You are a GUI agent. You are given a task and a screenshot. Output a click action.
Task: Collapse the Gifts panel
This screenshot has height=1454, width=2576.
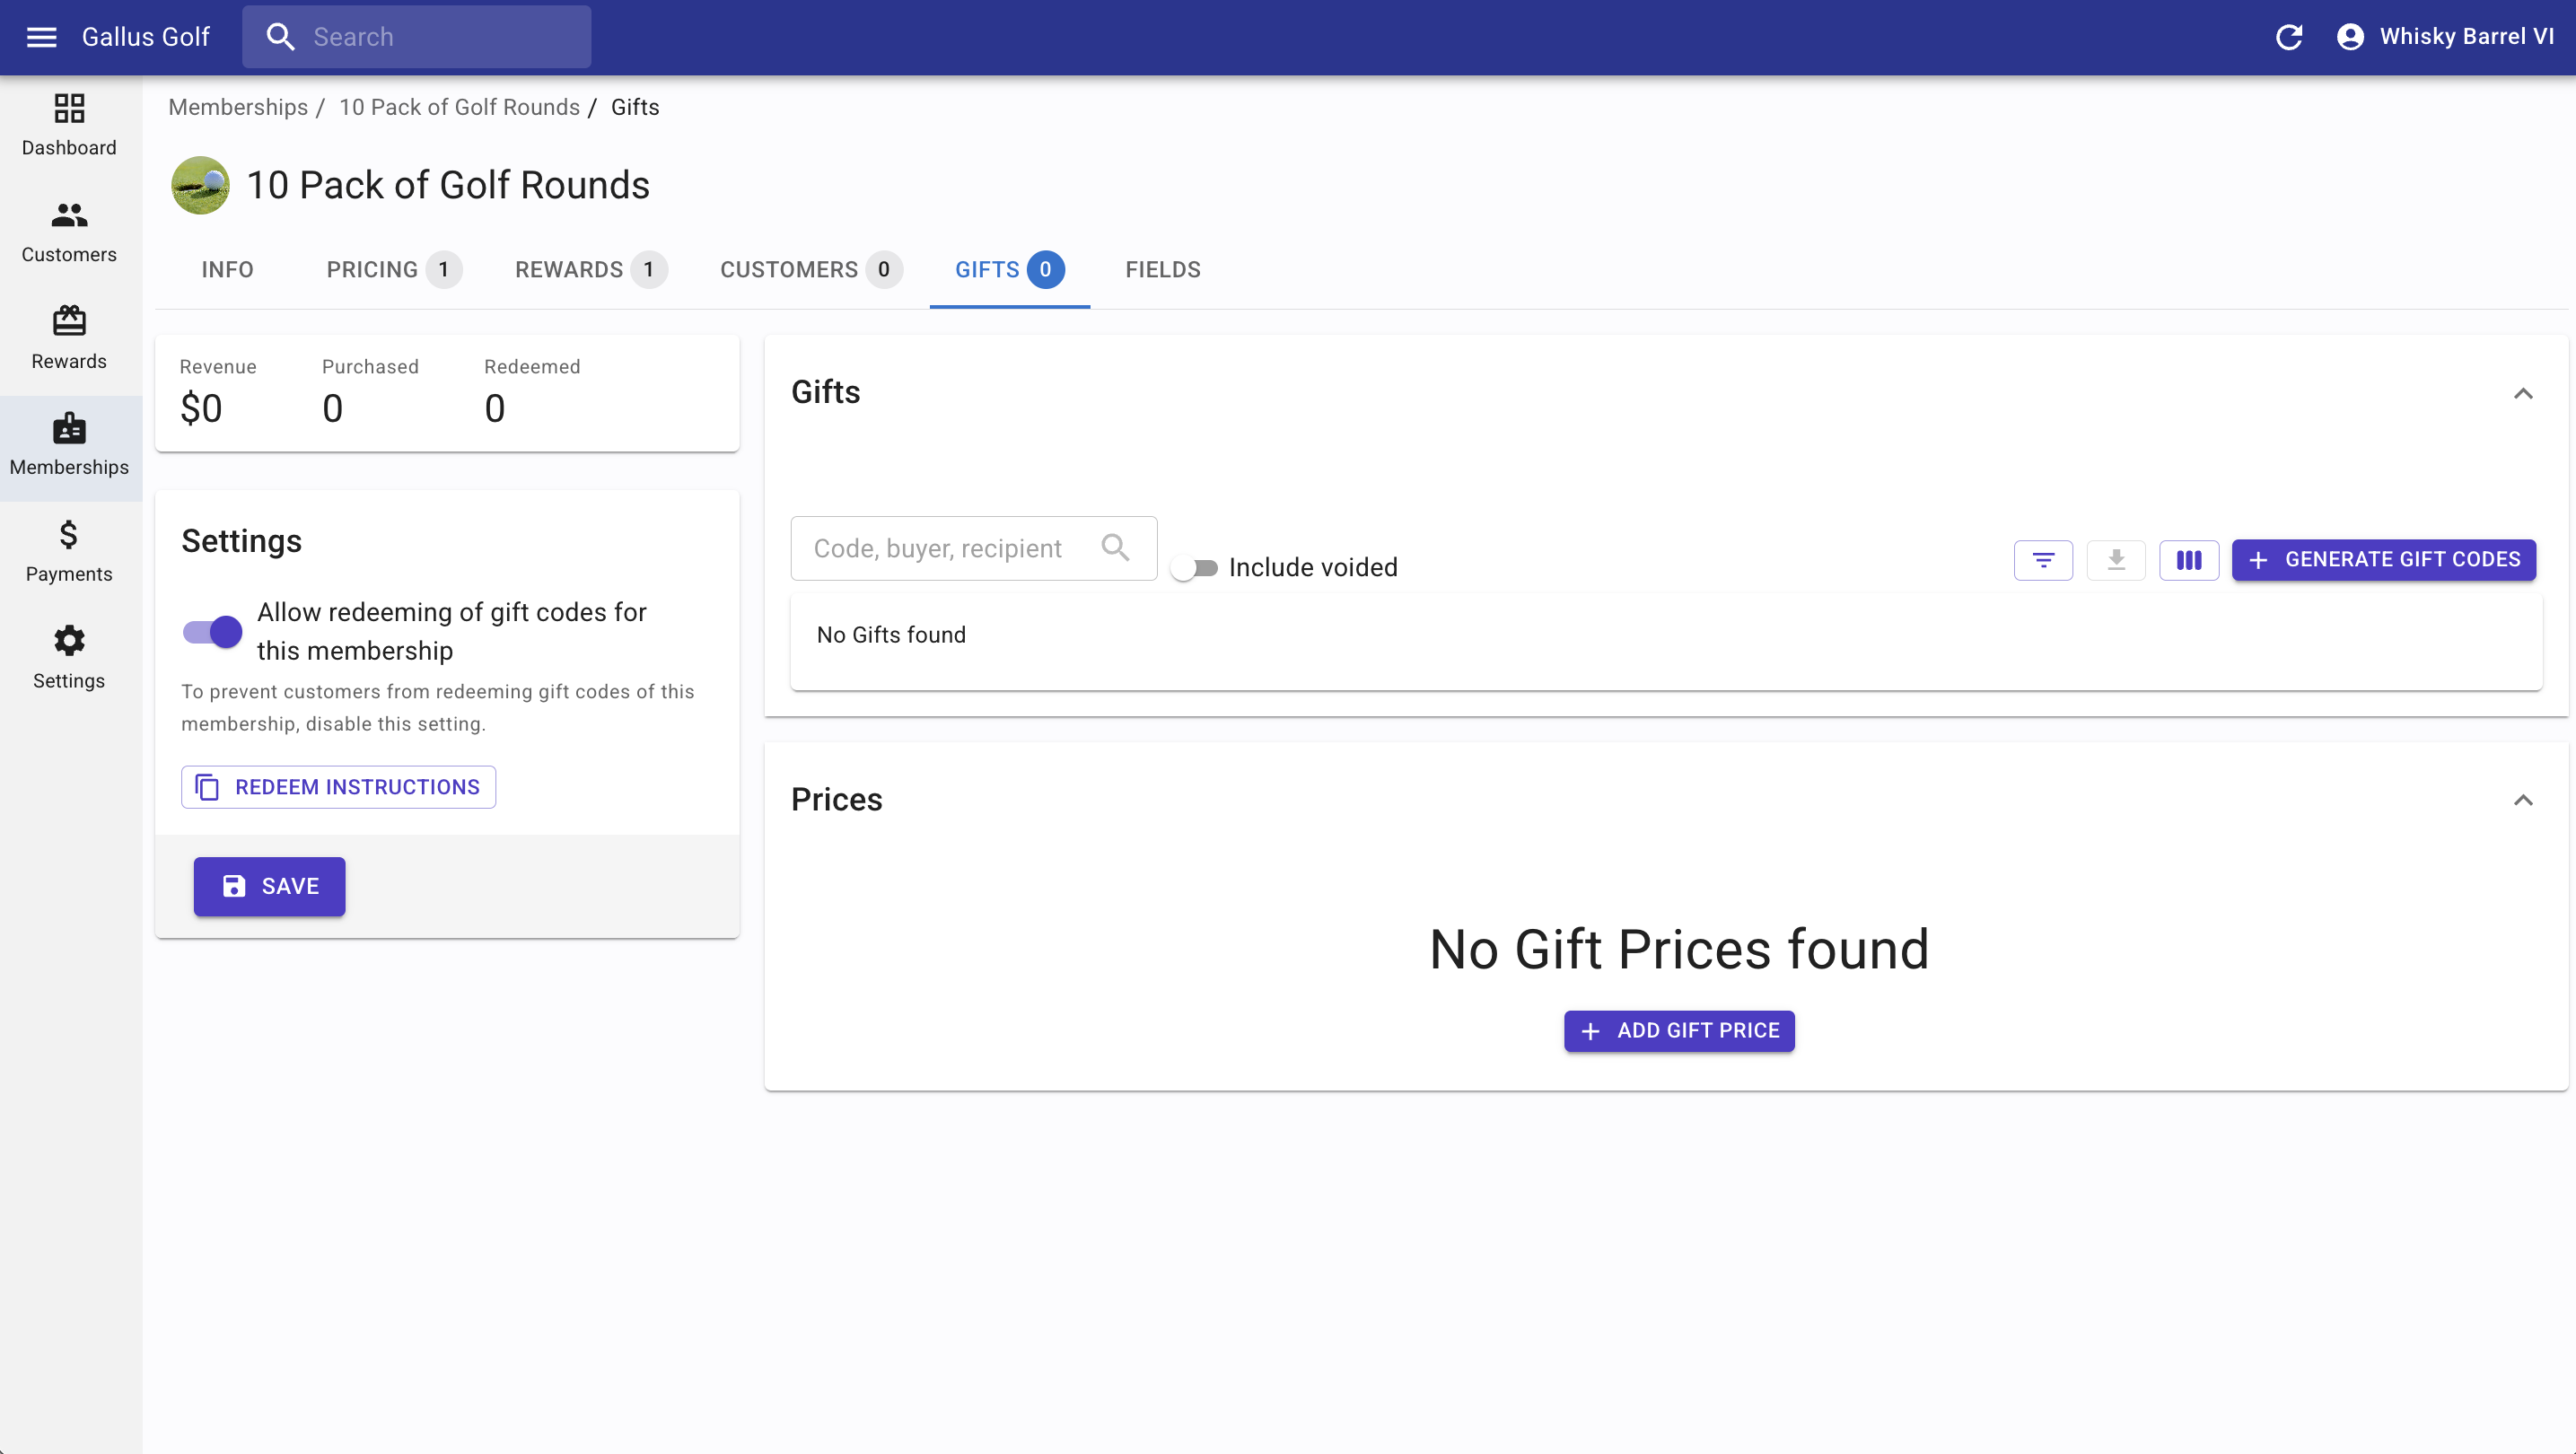click(2523, 393)
